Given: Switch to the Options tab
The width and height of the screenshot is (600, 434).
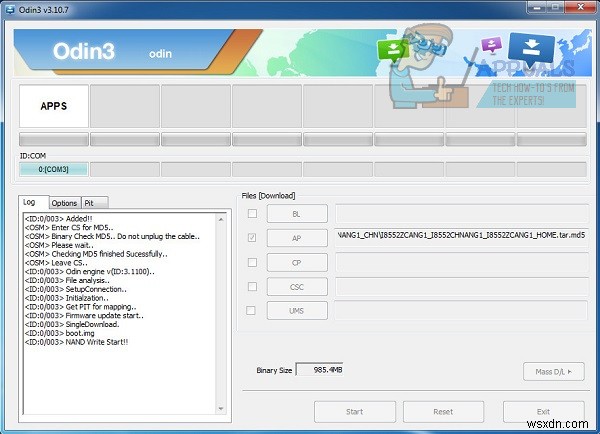Looking at the screenshot, I should tap(65, 203).
